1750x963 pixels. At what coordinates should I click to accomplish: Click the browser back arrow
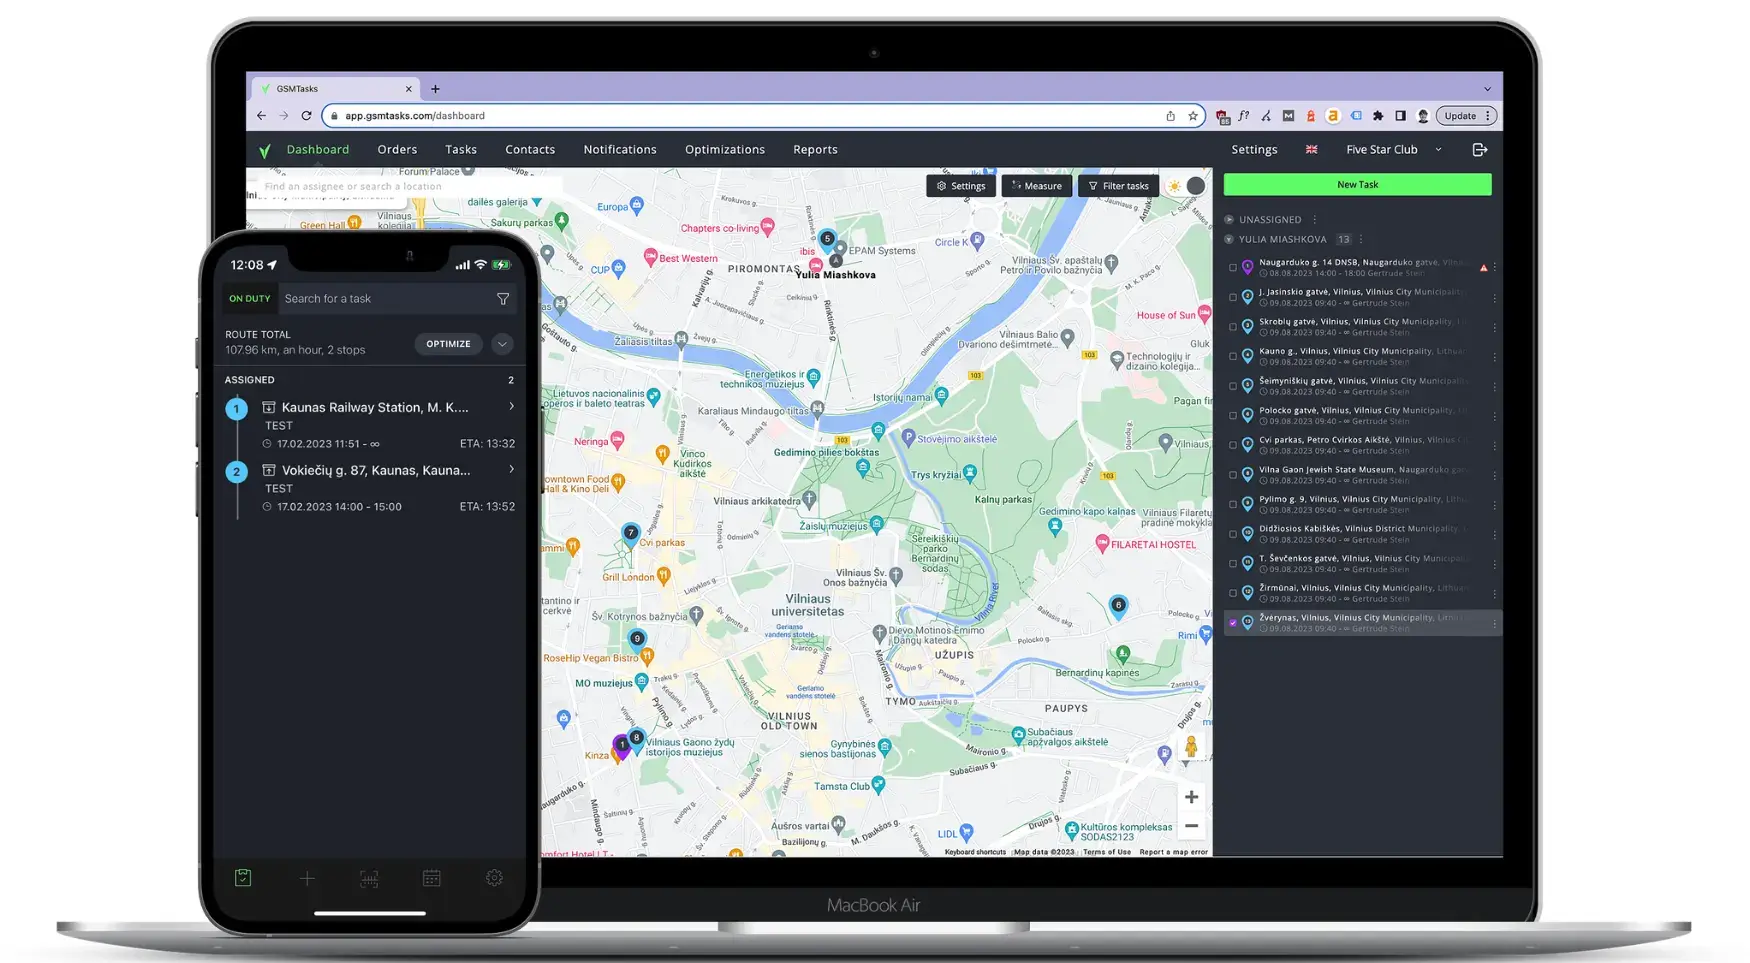tap(261, 116)
